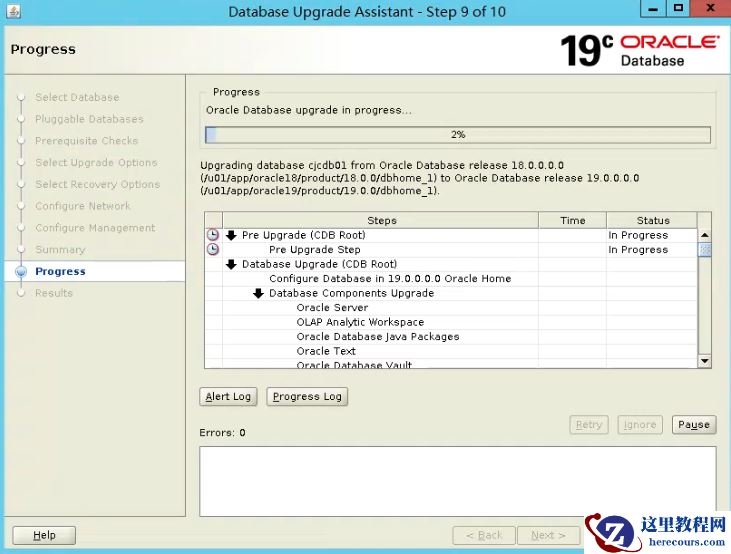
Task: Click the steps list scroll down arrow
Action: tap(704, 361)
